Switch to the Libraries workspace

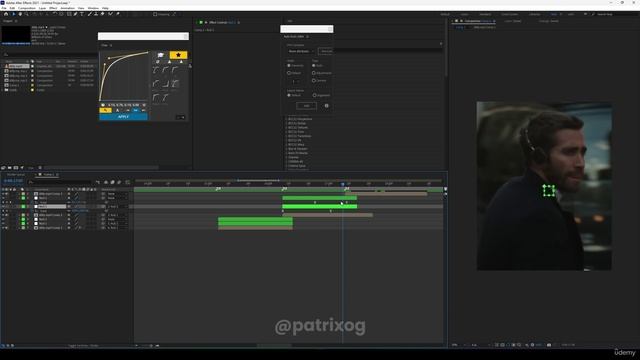tap(535, 14)
